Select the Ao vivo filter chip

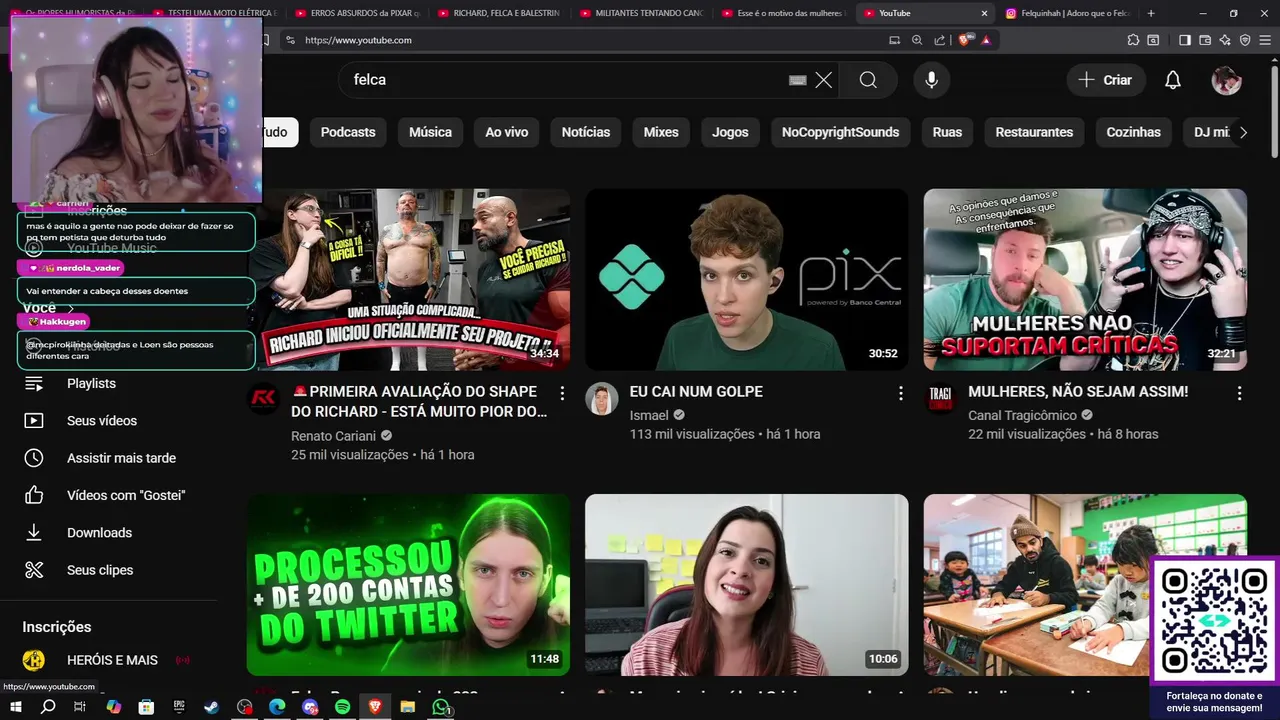506,132
